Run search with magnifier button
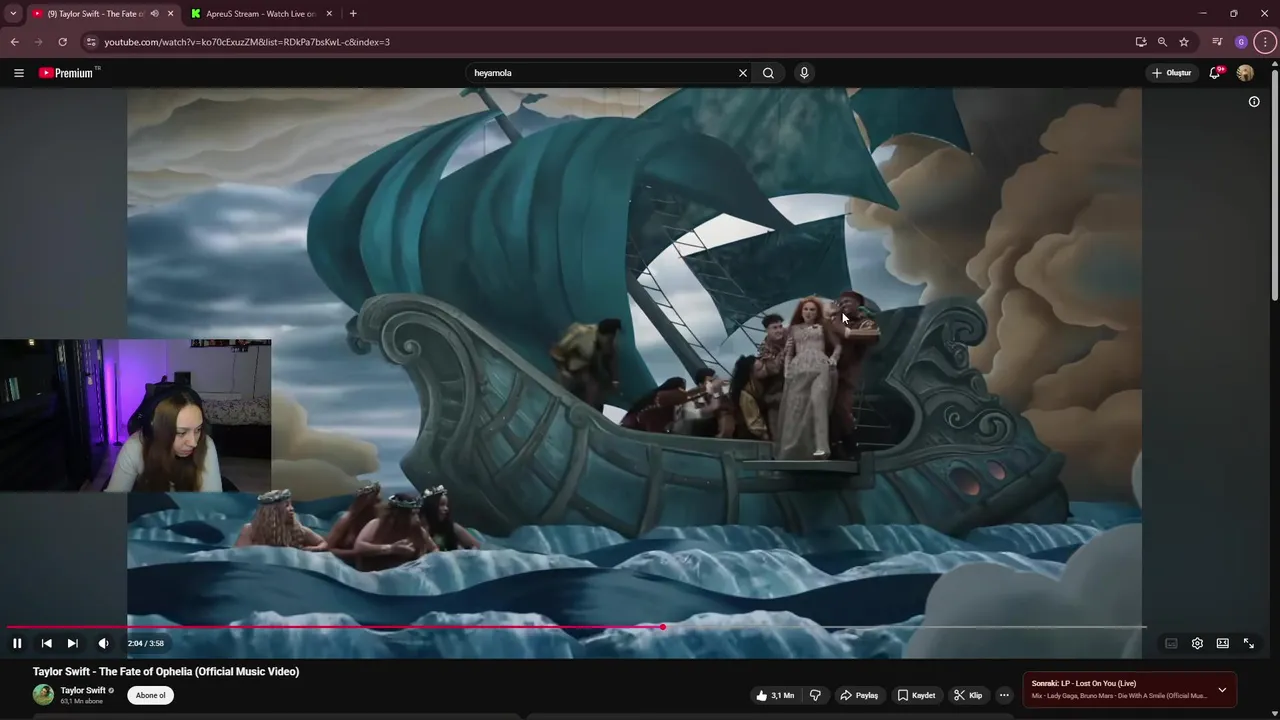Screen dimensions: 1280x720 [768, 73]
